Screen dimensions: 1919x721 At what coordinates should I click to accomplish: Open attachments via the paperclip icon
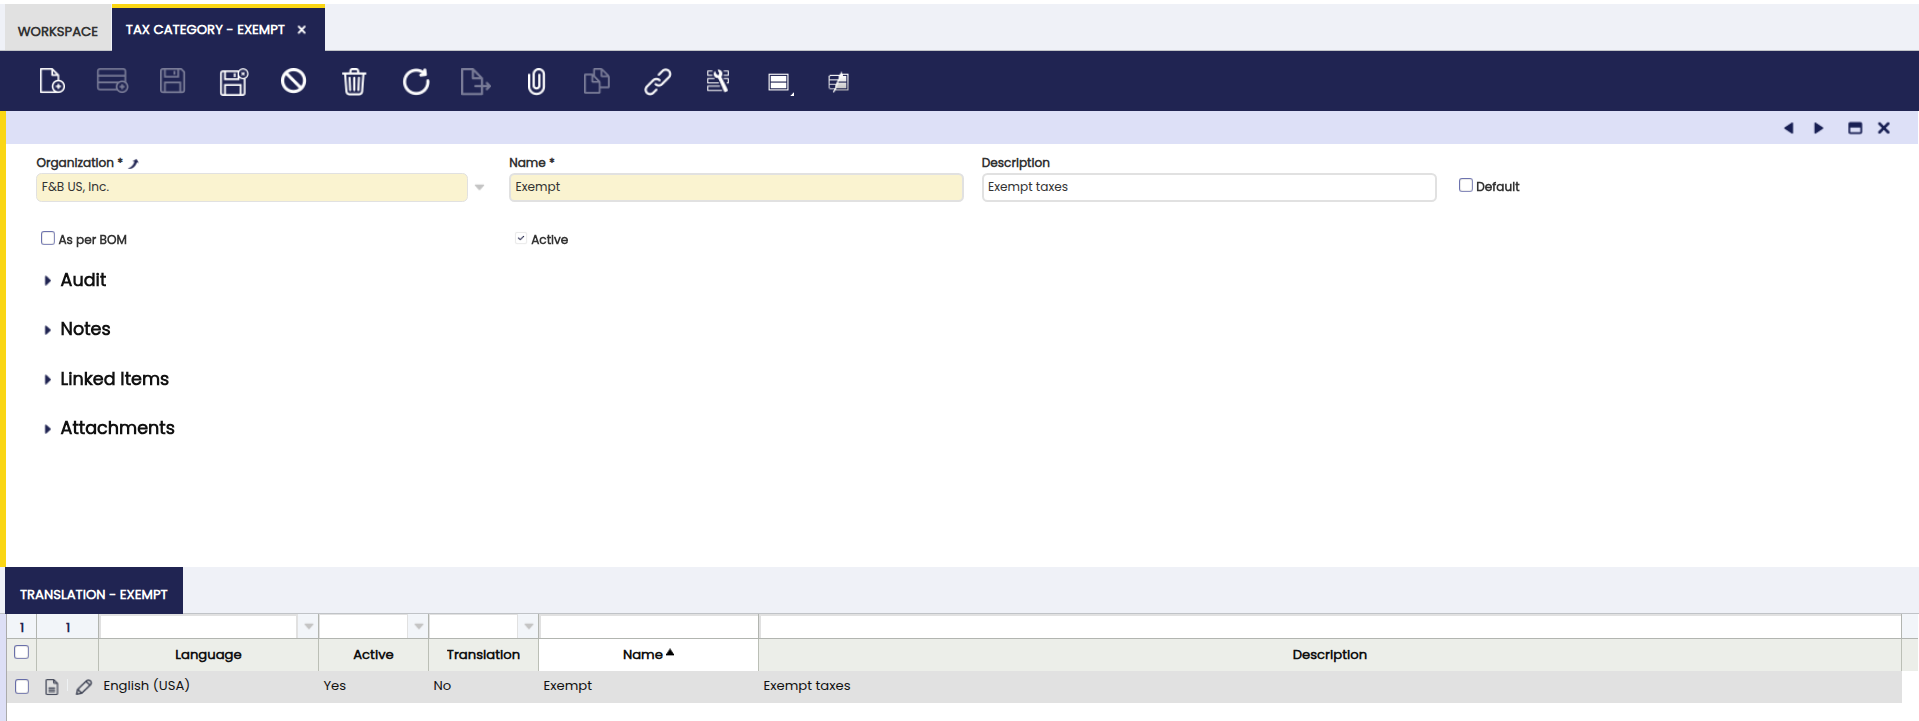pos(536,81)
